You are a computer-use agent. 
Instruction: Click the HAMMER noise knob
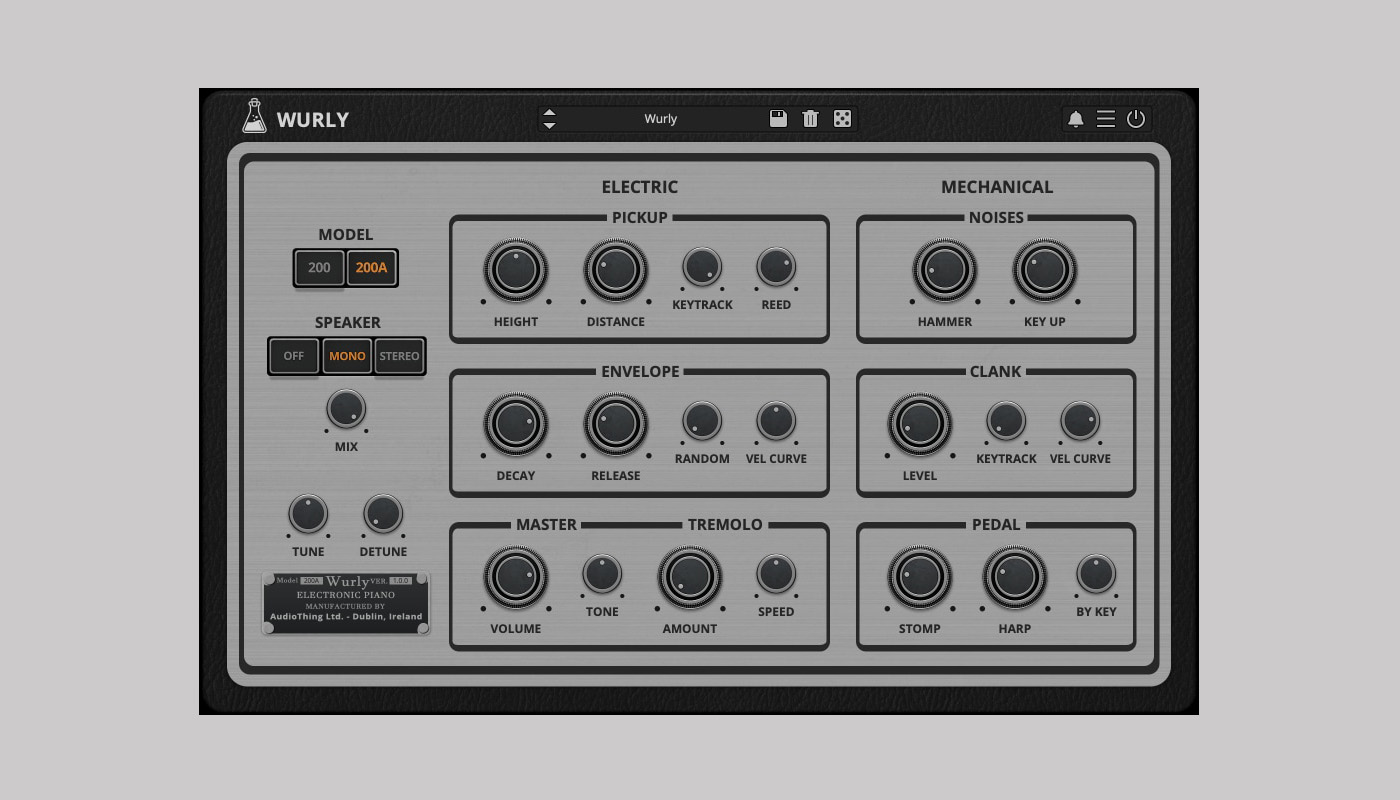[945, 270]
